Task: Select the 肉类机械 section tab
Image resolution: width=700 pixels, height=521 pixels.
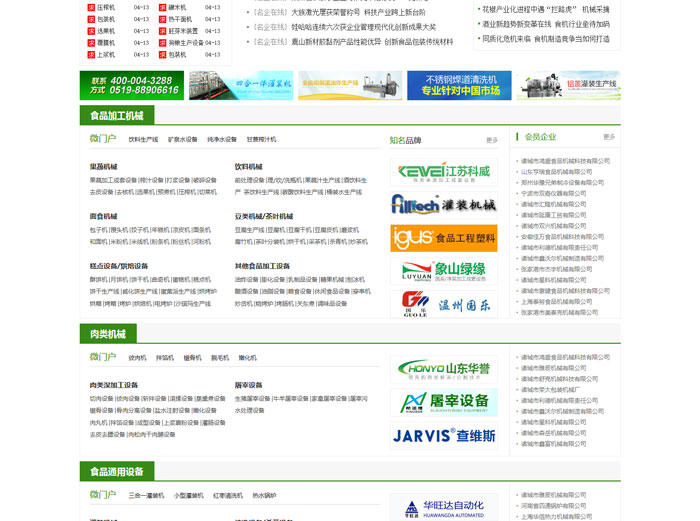Action: coord(109,334)
